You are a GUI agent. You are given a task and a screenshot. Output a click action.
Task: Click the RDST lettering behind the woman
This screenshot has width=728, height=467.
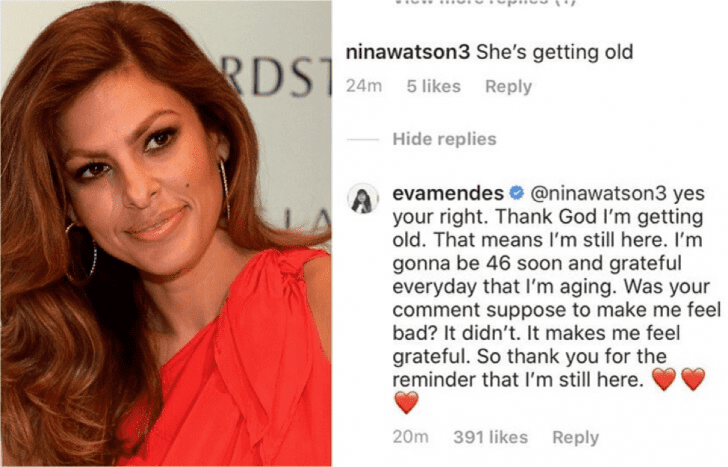click(275, 78)
